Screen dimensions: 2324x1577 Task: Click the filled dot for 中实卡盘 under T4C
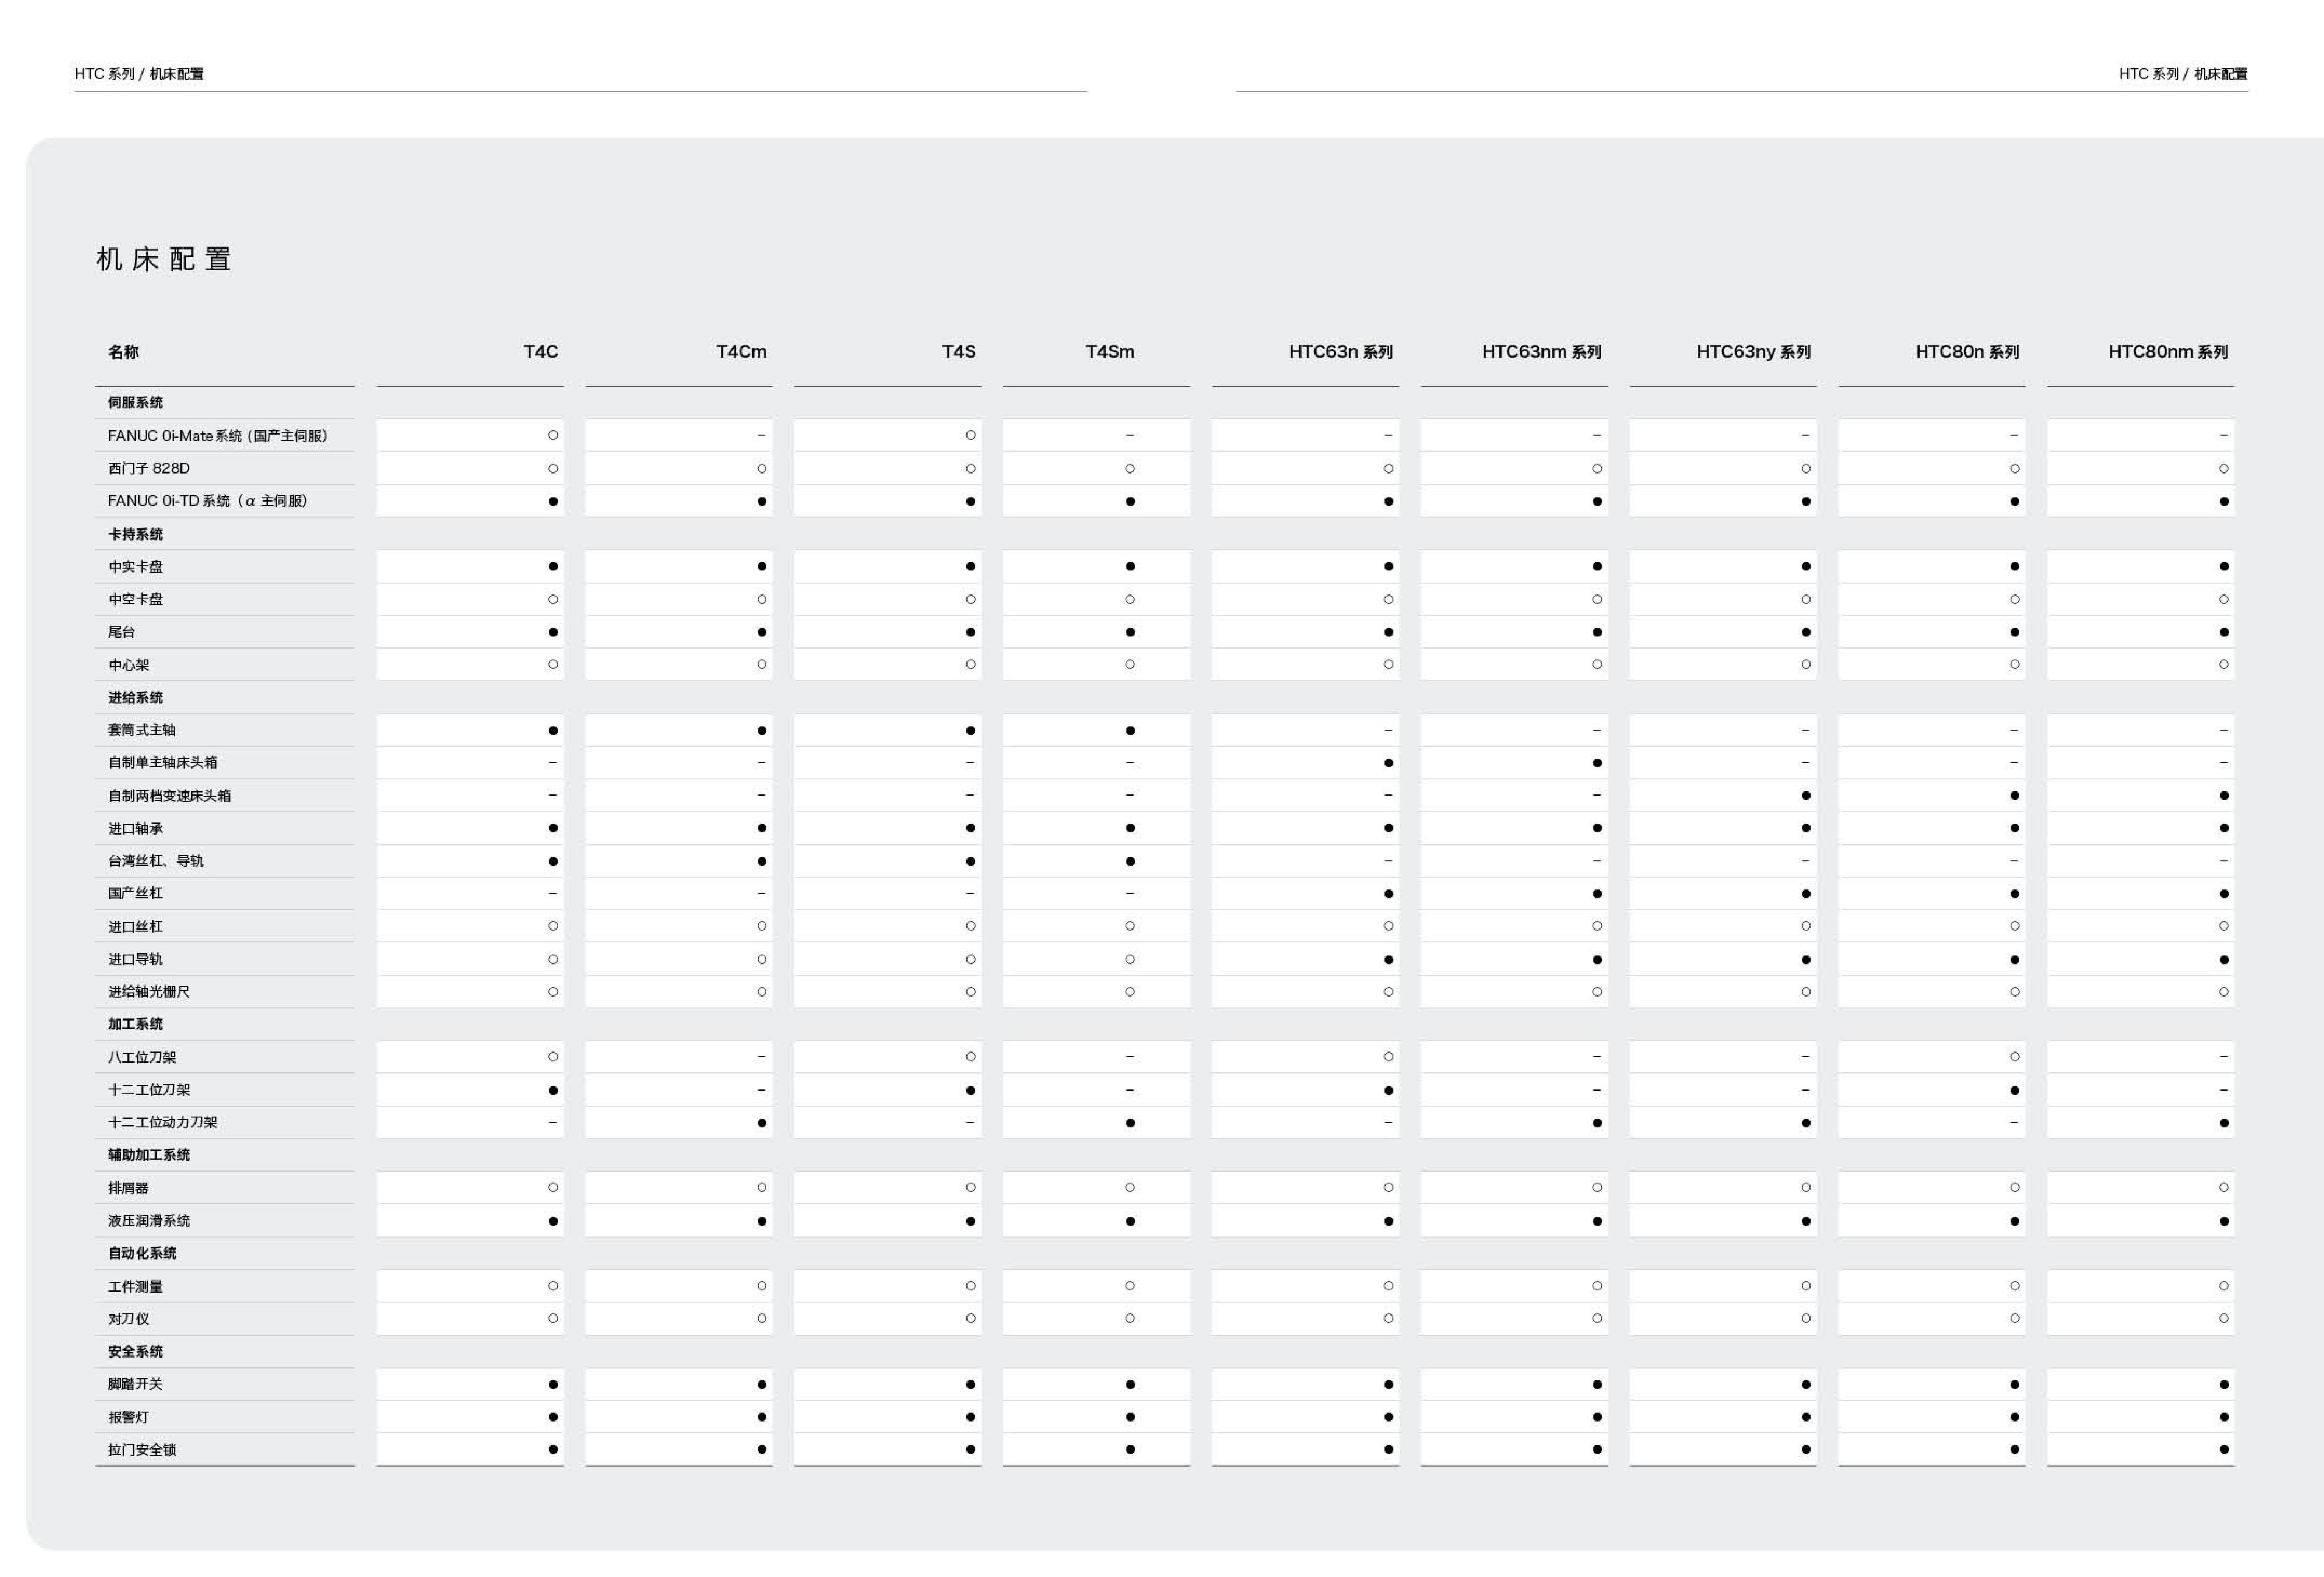click(553, 566)
